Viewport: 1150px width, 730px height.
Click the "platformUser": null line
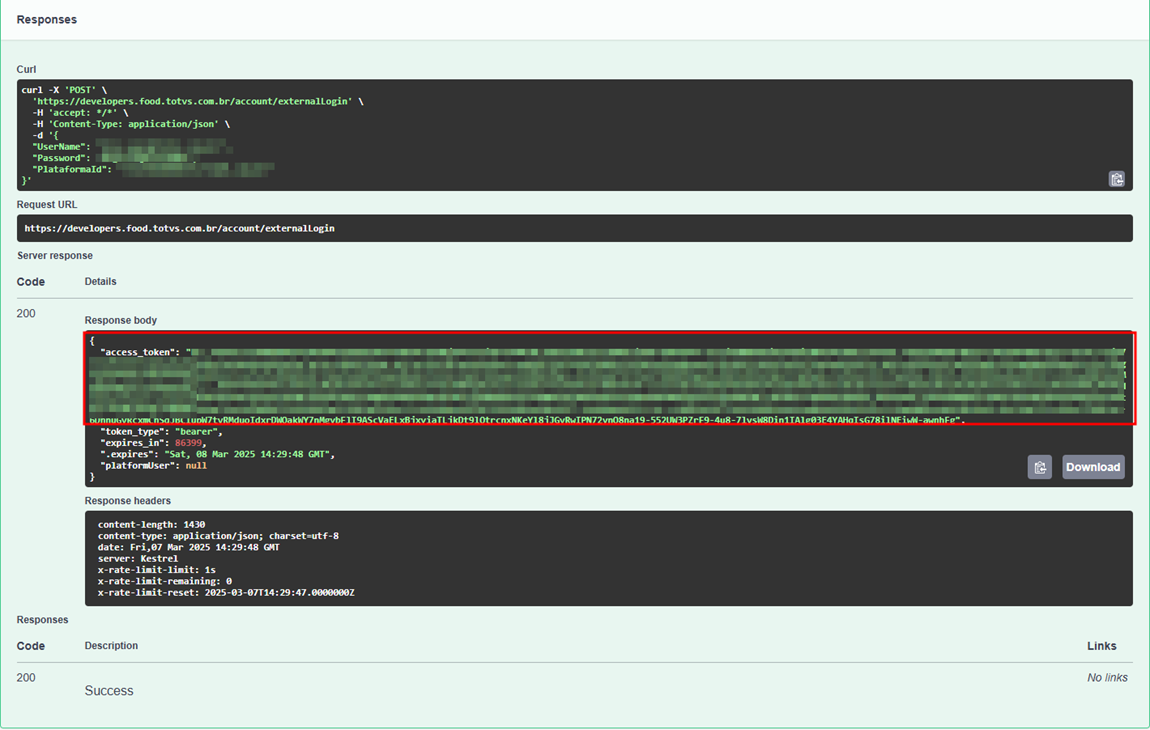(153, 466)
